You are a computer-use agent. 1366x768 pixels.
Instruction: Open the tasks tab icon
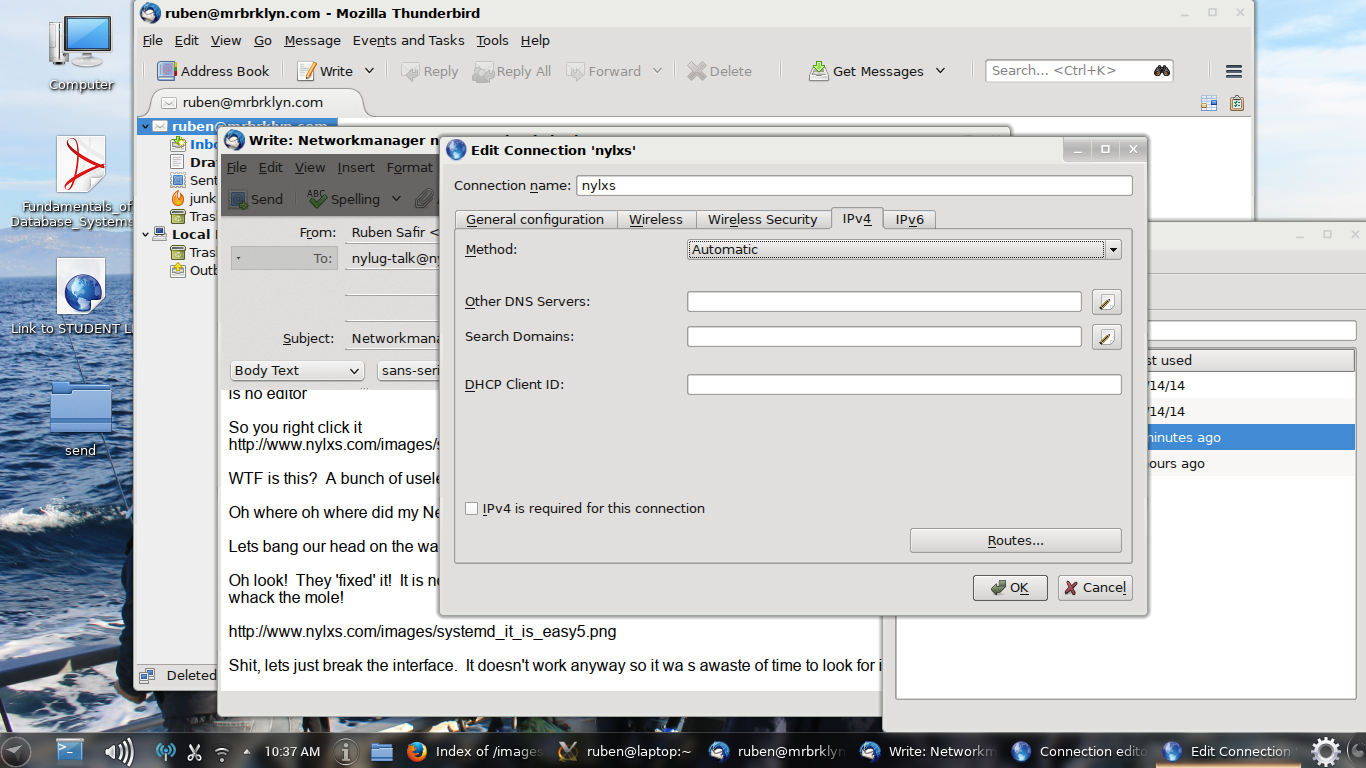coord(1237,102)
